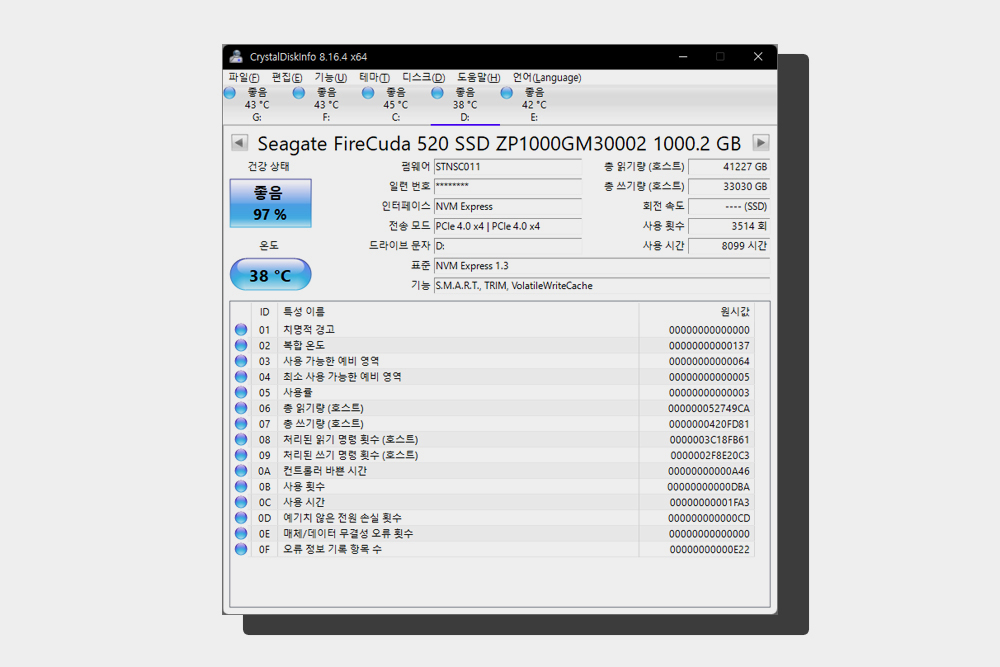Click the 원시값 column header
Viewport: 1000px width, 667px height.
click(696, 312)
